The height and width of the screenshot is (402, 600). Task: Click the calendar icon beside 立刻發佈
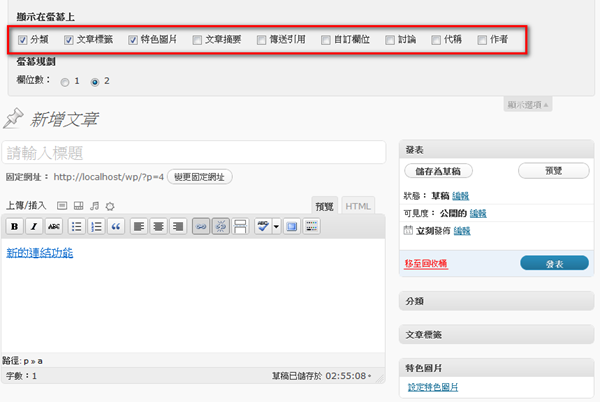(408, 230)
